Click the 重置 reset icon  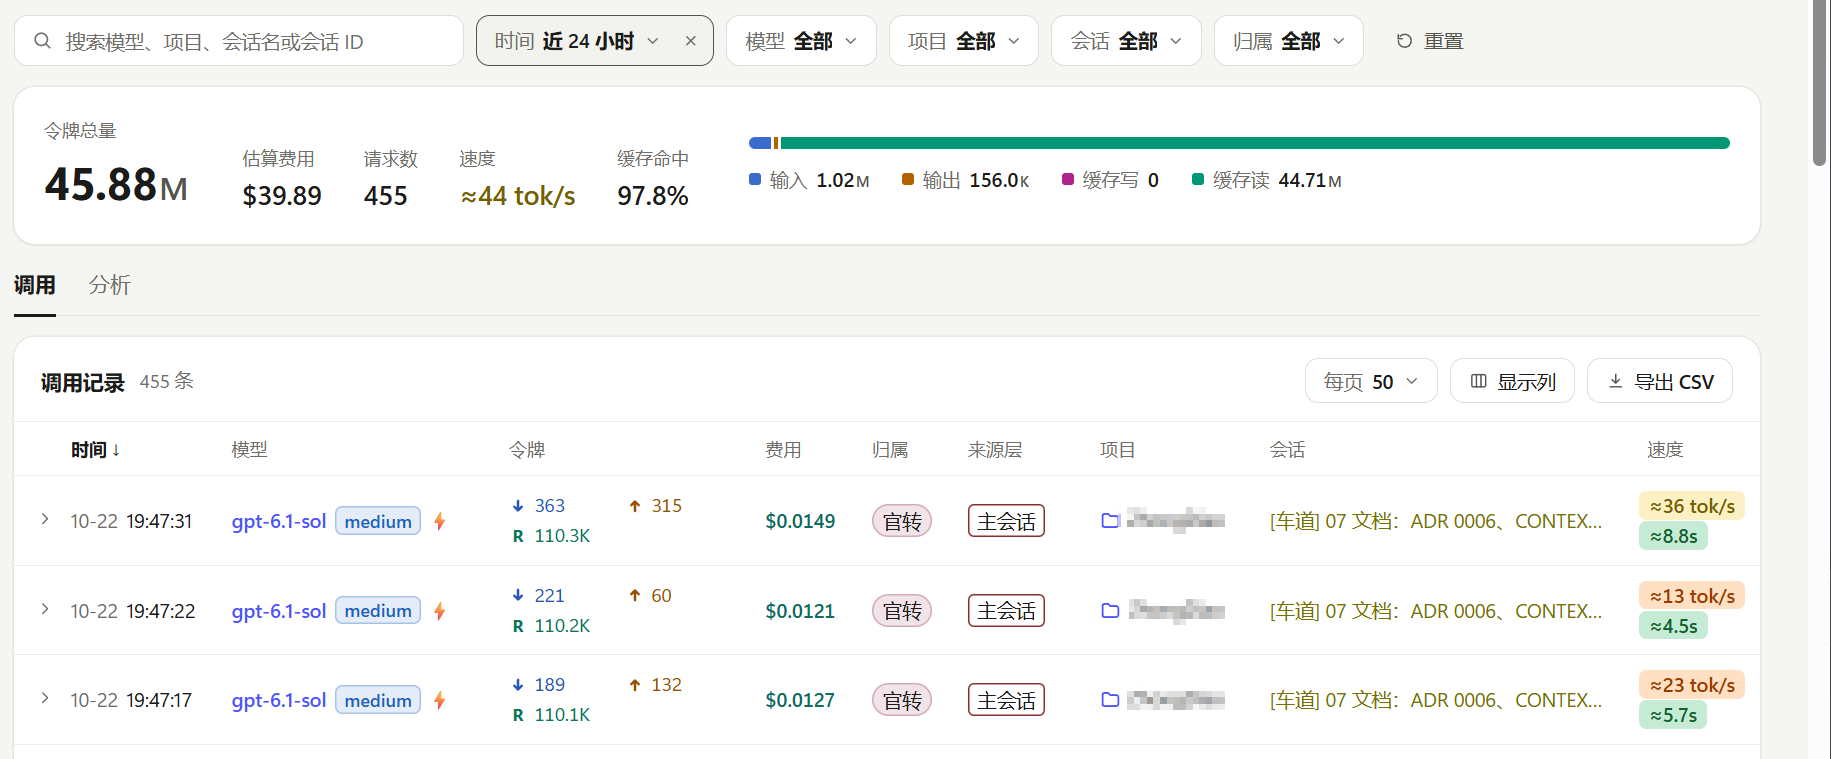tap(1404, 41)
